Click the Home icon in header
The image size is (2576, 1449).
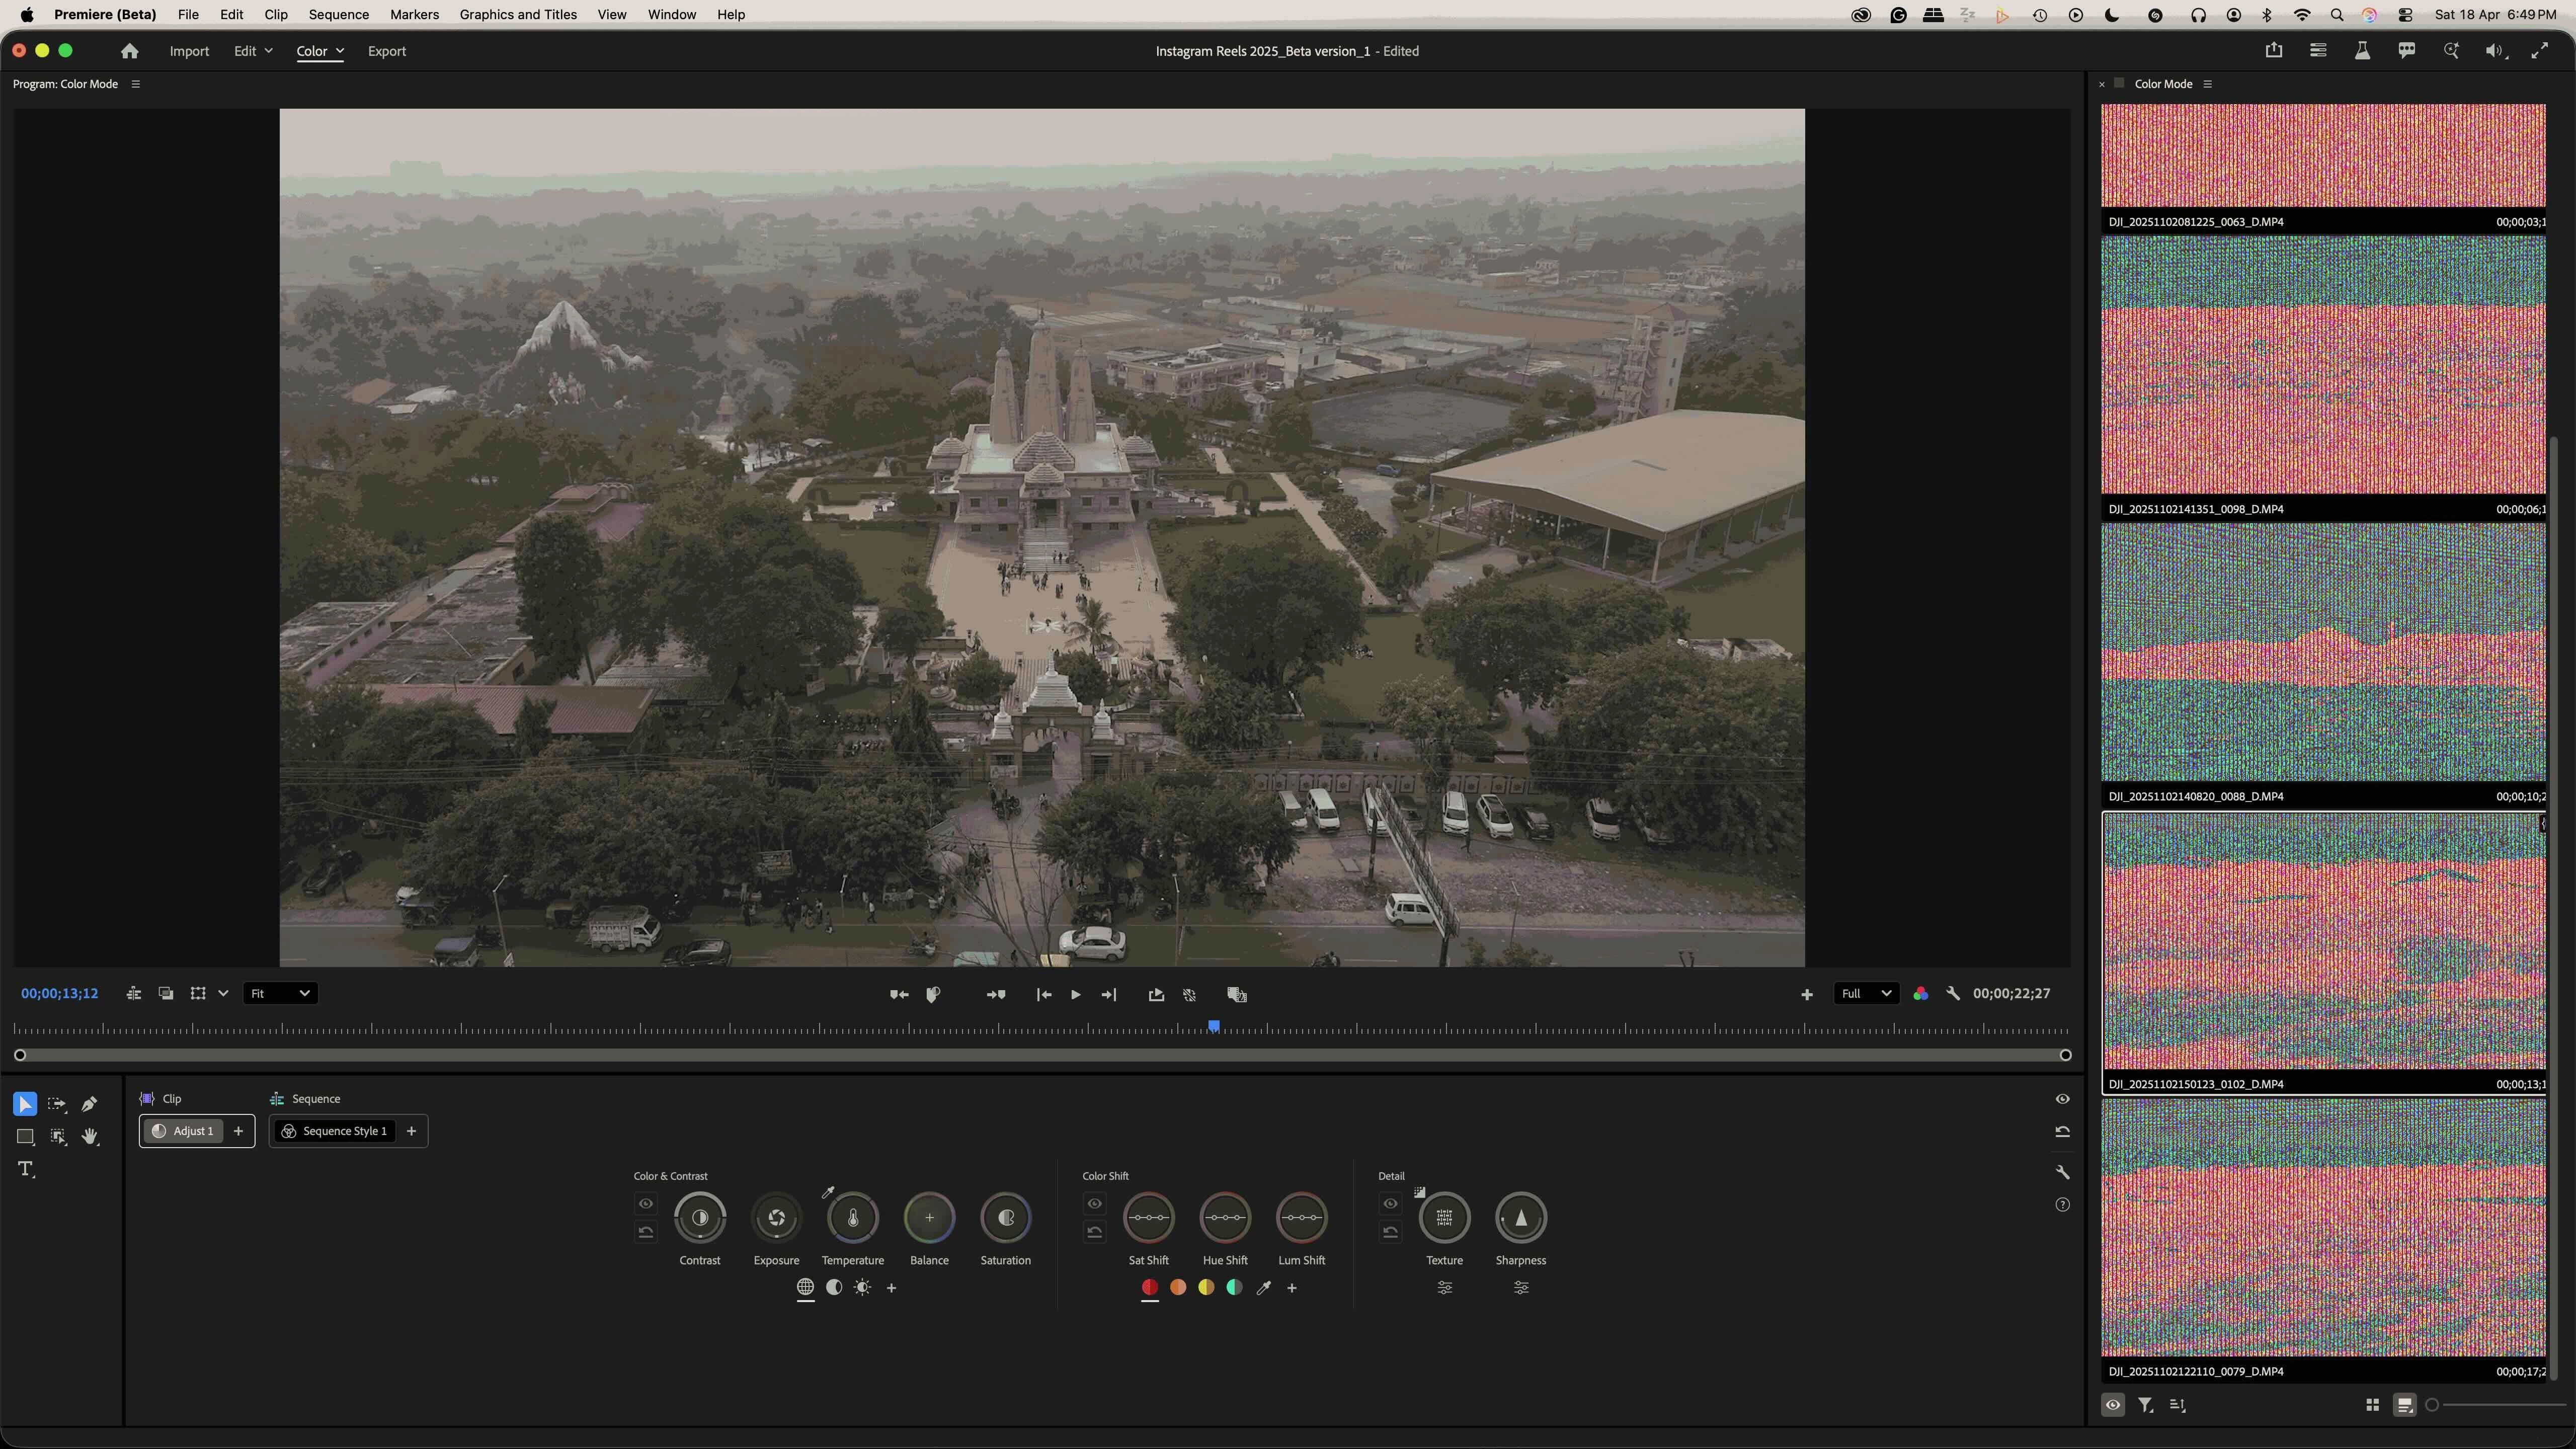click(x=129, y=51)
